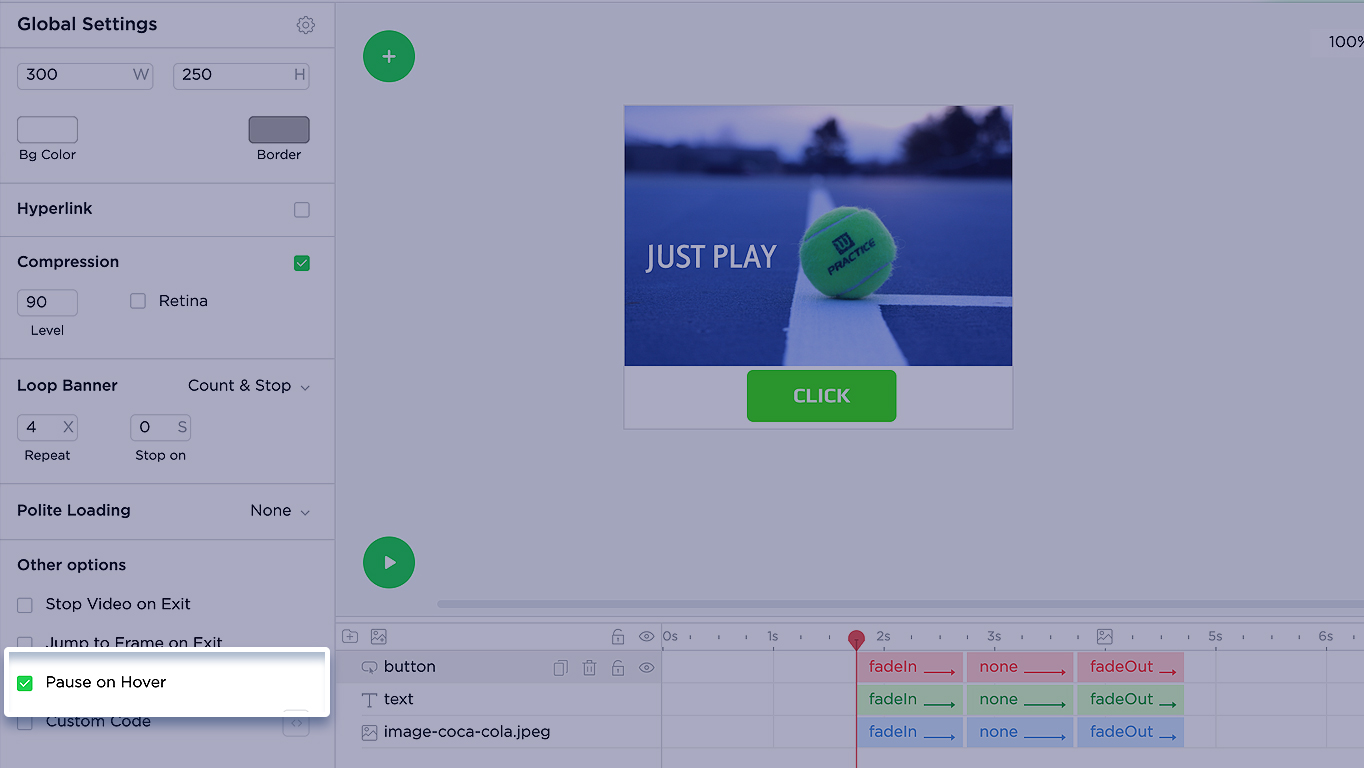Toggle show-all eye icon in timeline header
This screenshot has height=768, width=1364.
coord(647,636)
